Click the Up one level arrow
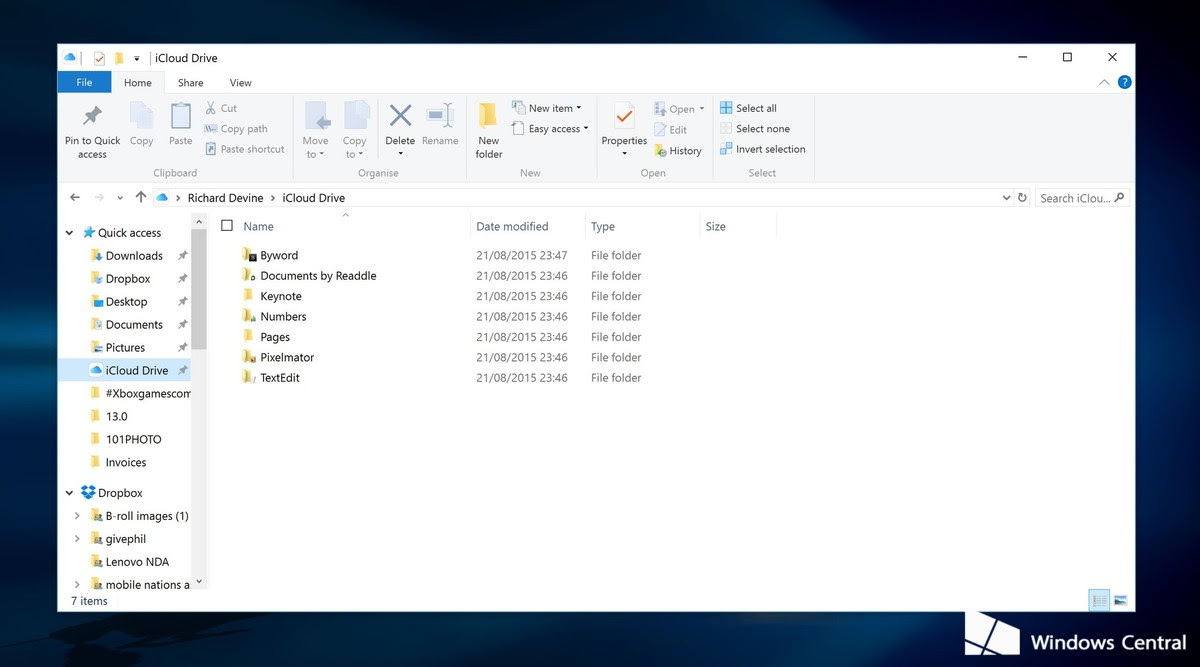The image size is (1200, 667). pos(140,198)
